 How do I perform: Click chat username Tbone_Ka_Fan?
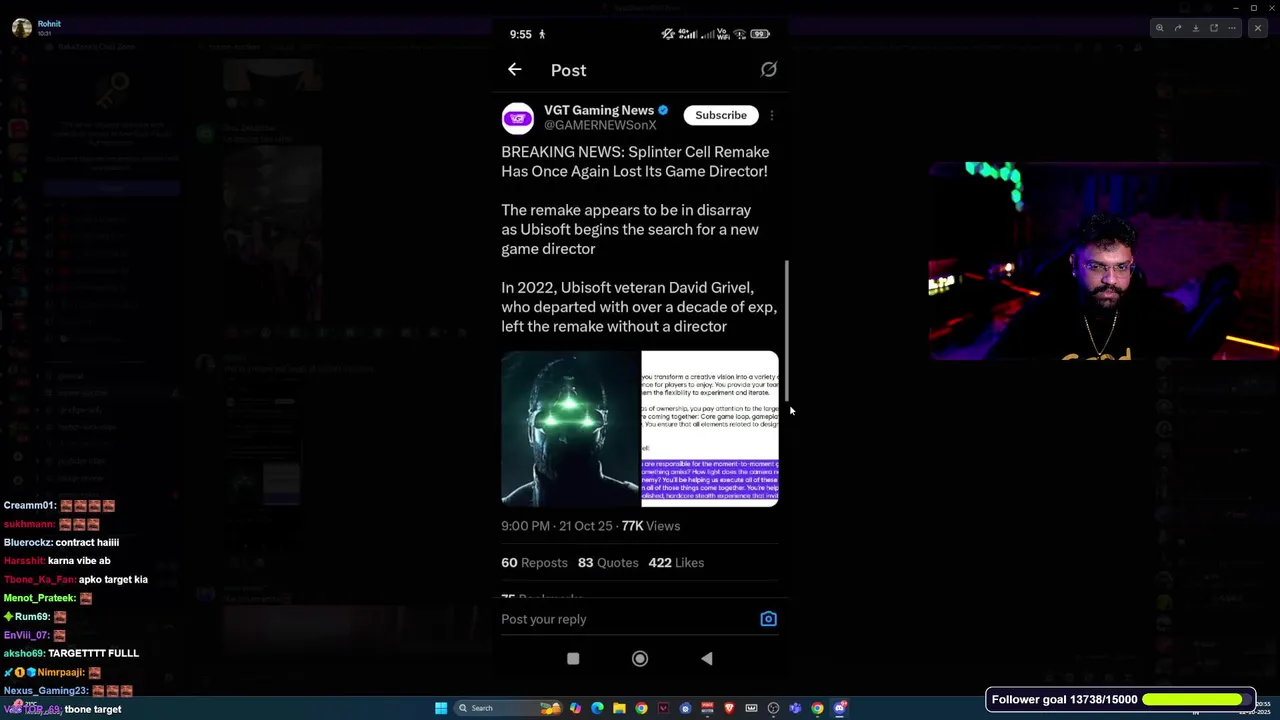point(39,579)
